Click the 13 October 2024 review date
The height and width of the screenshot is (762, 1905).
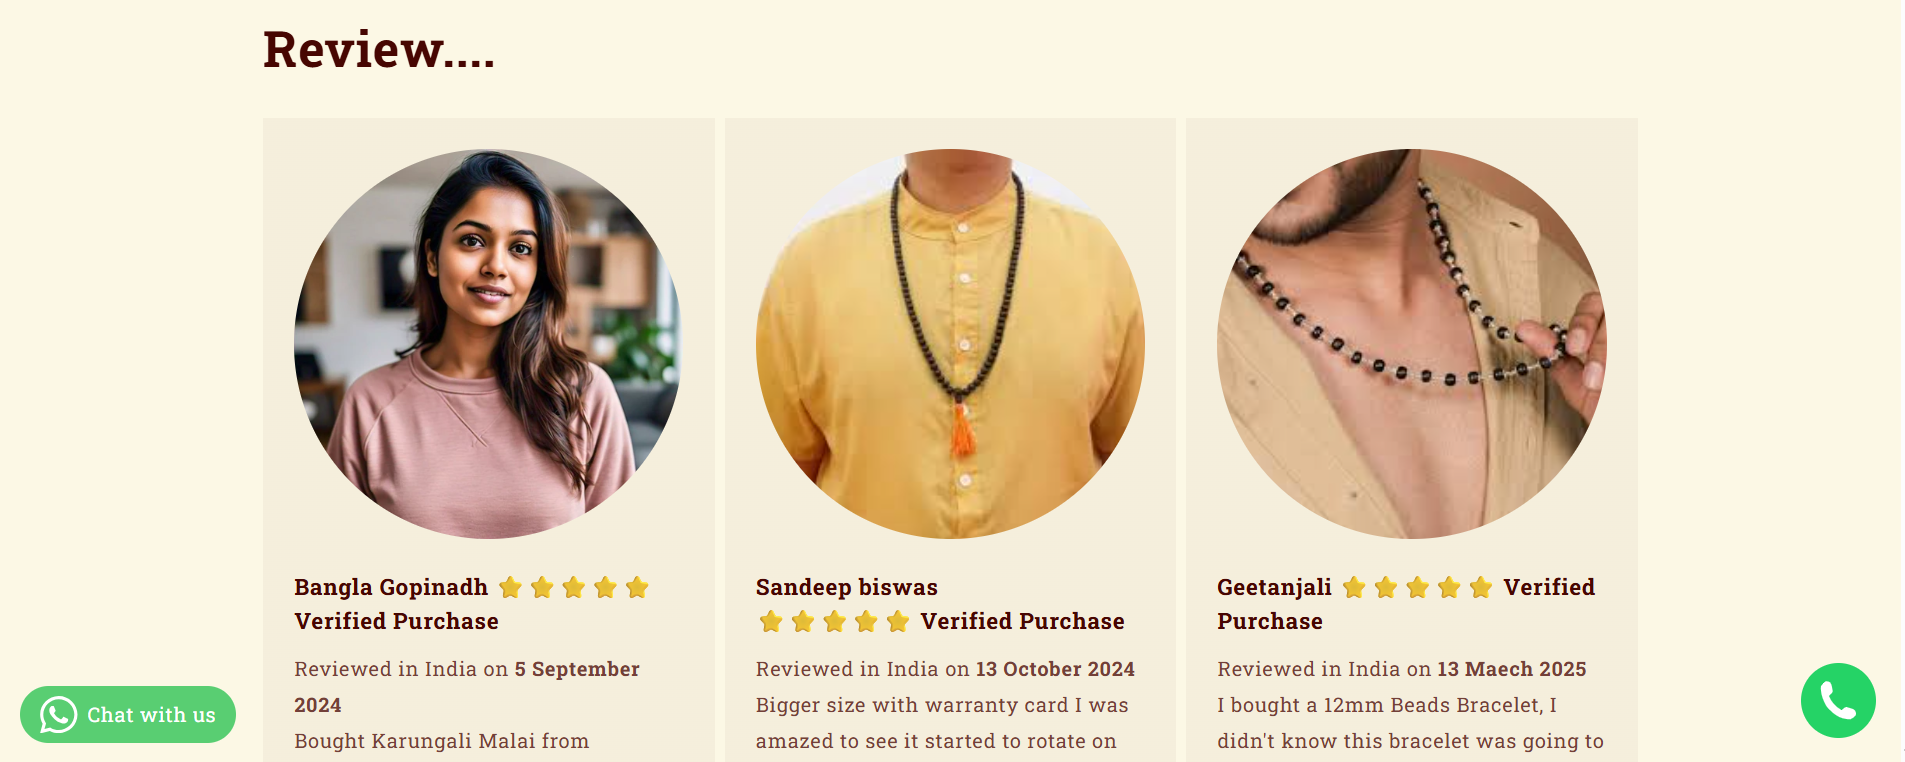(1055, 669)
